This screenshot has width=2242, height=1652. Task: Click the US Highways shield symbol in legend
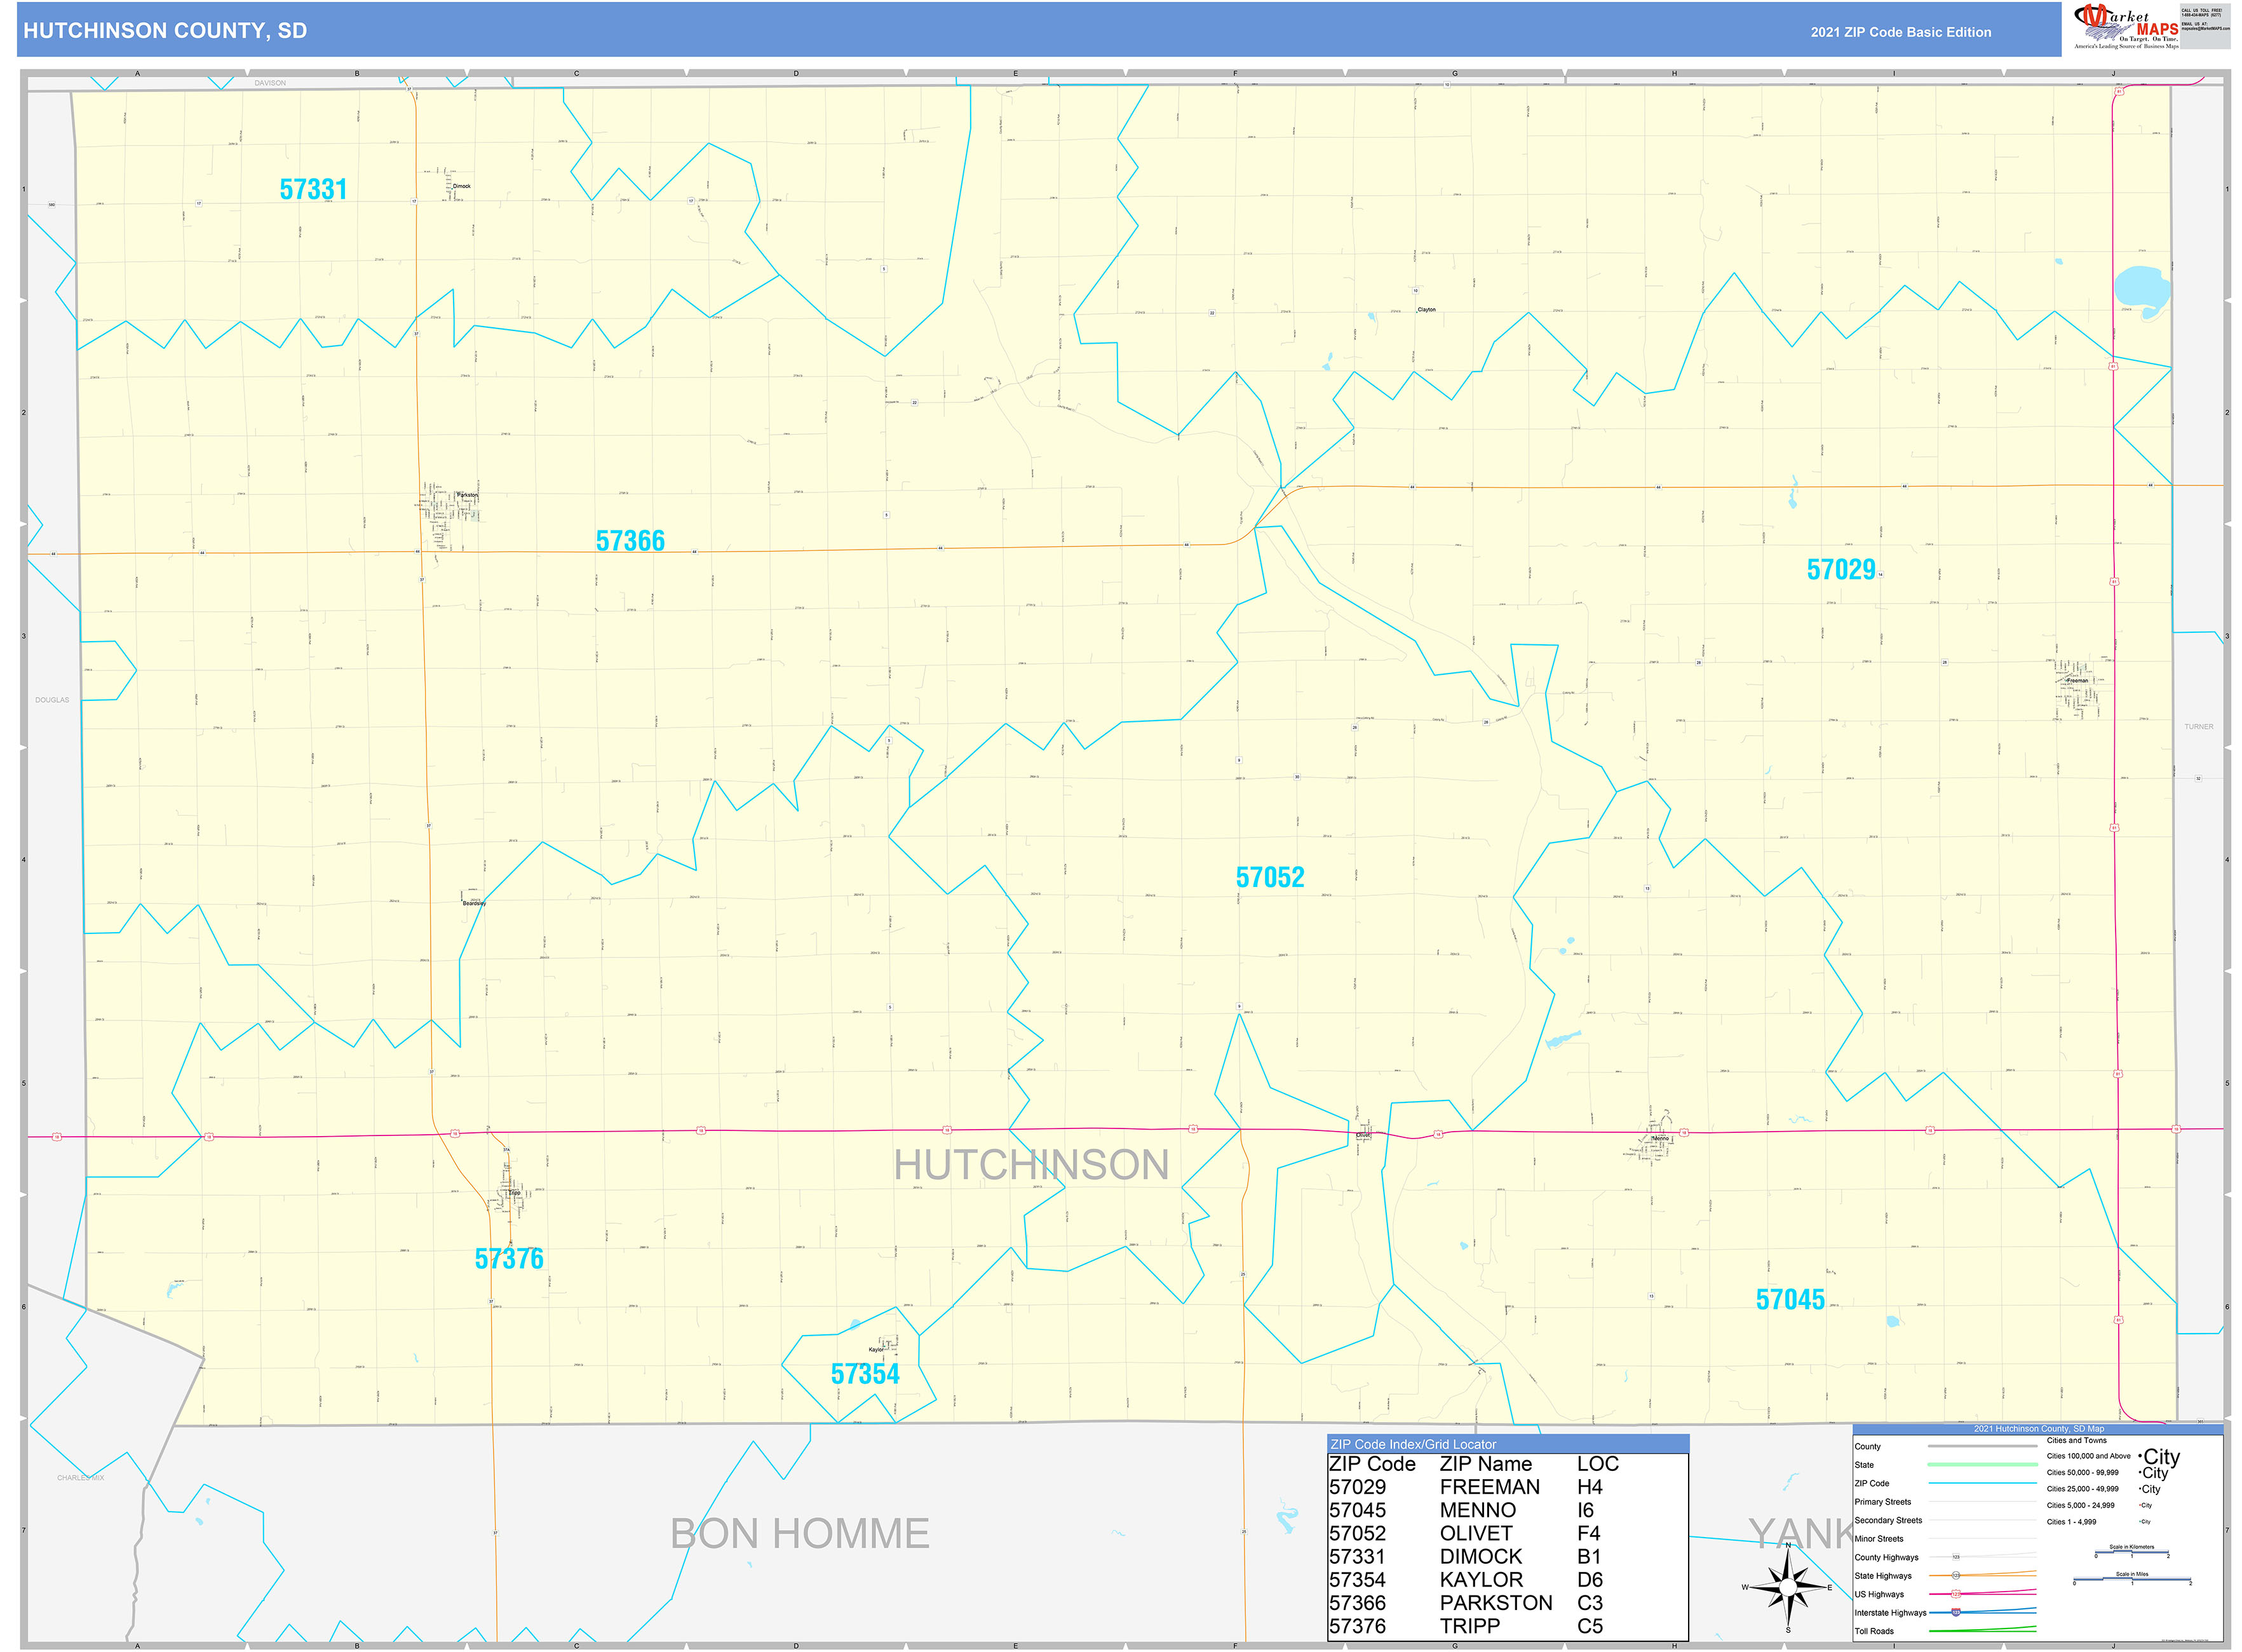coord(1956,1594)
